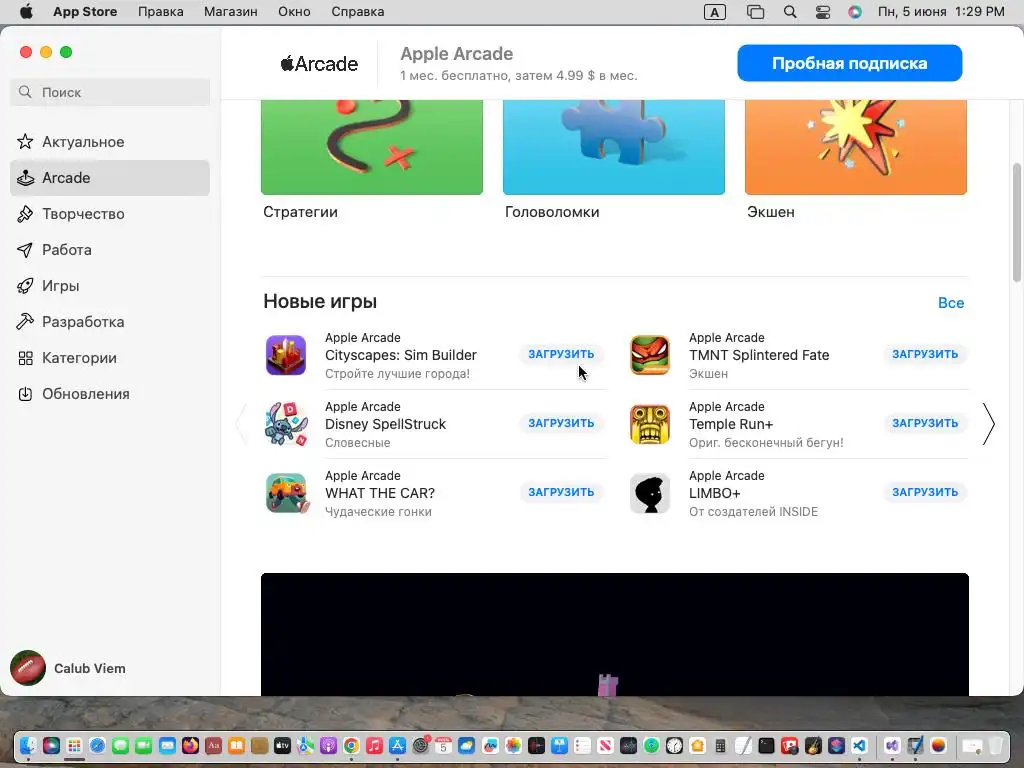Open the keyboard input source menu
This screenshot has height=768, width=1024.
coord(714,12)
